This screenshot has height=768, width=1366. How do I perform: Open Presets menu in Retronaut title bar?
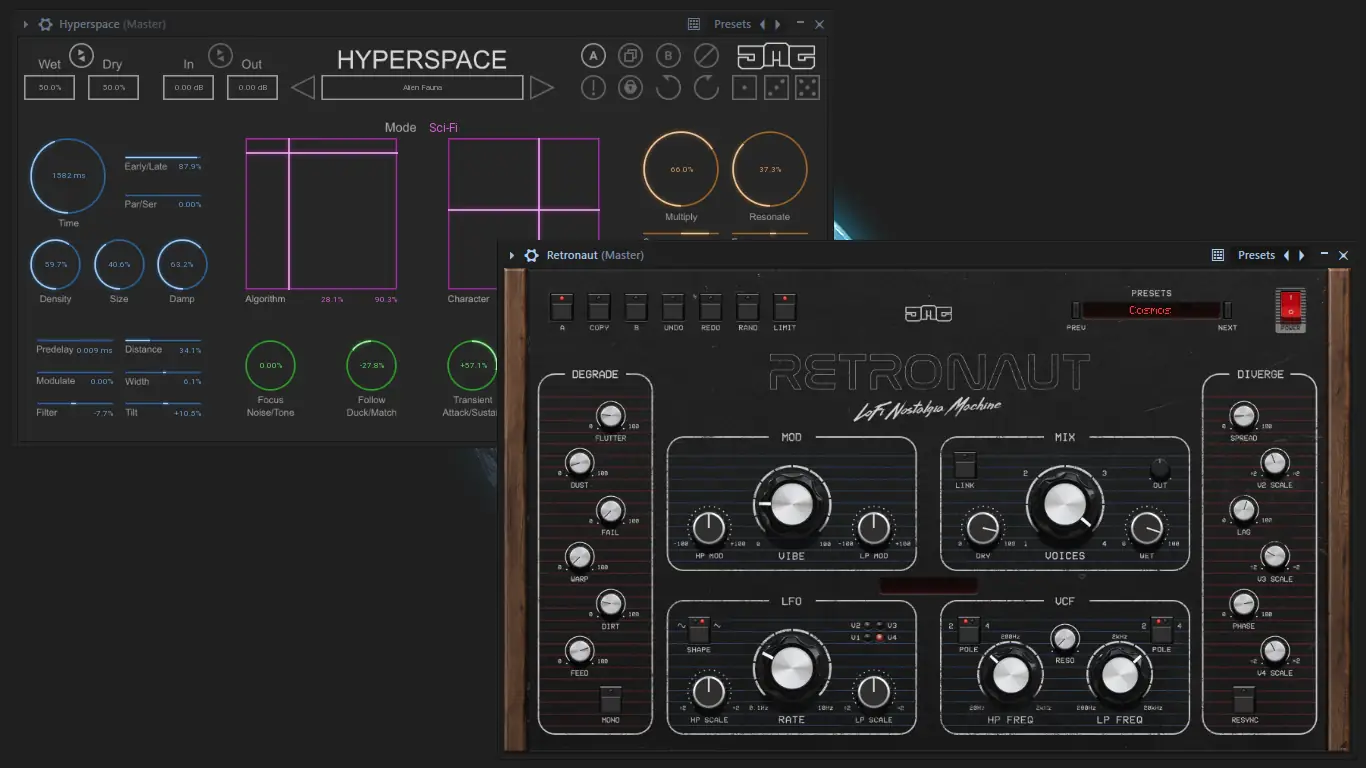click(x=1256, y=255)
